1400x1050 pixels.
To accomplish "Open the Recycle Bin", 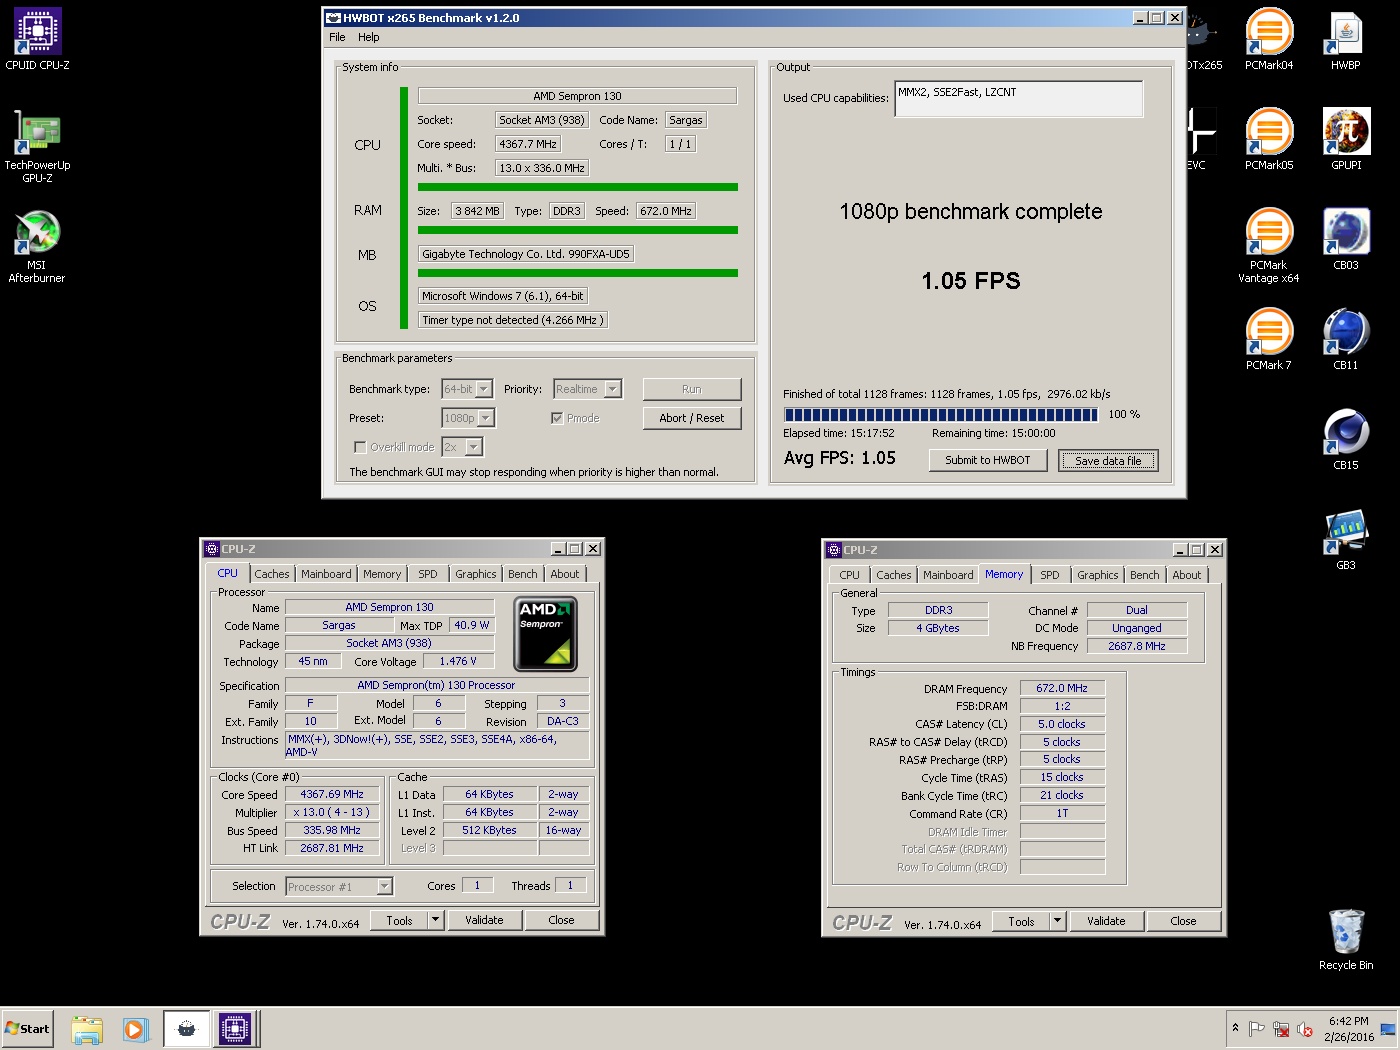I will tap(1346, 940).
